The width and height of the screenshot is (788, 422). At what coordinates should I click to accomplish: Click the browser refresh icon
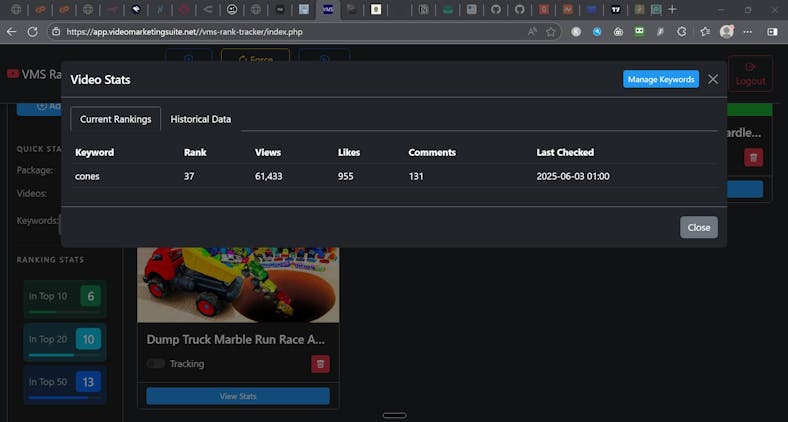(x=33, y=32)
